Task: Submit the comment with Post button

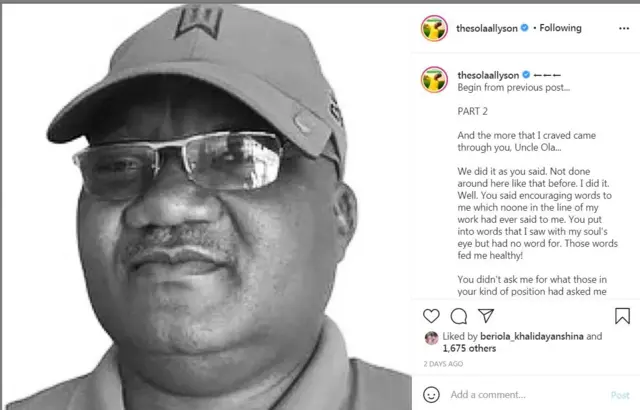Action: [620, 395]
